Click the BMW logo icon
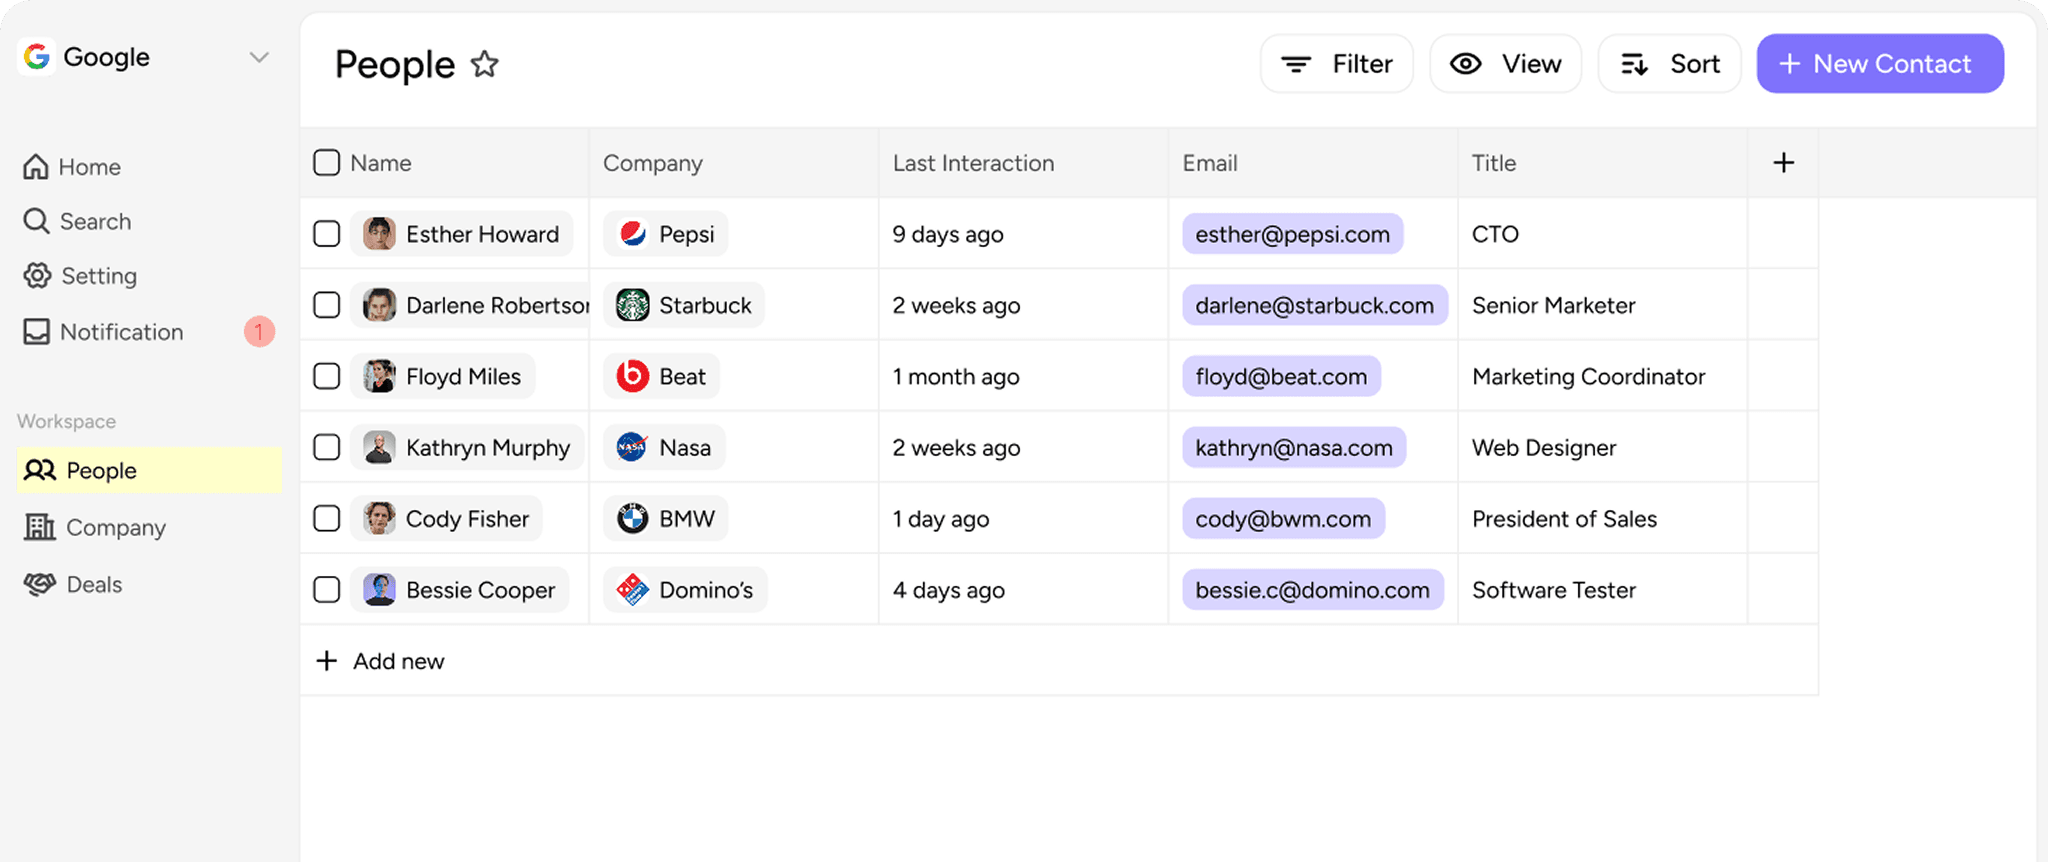The image size is (2048, 862). (x=632, y=518)
